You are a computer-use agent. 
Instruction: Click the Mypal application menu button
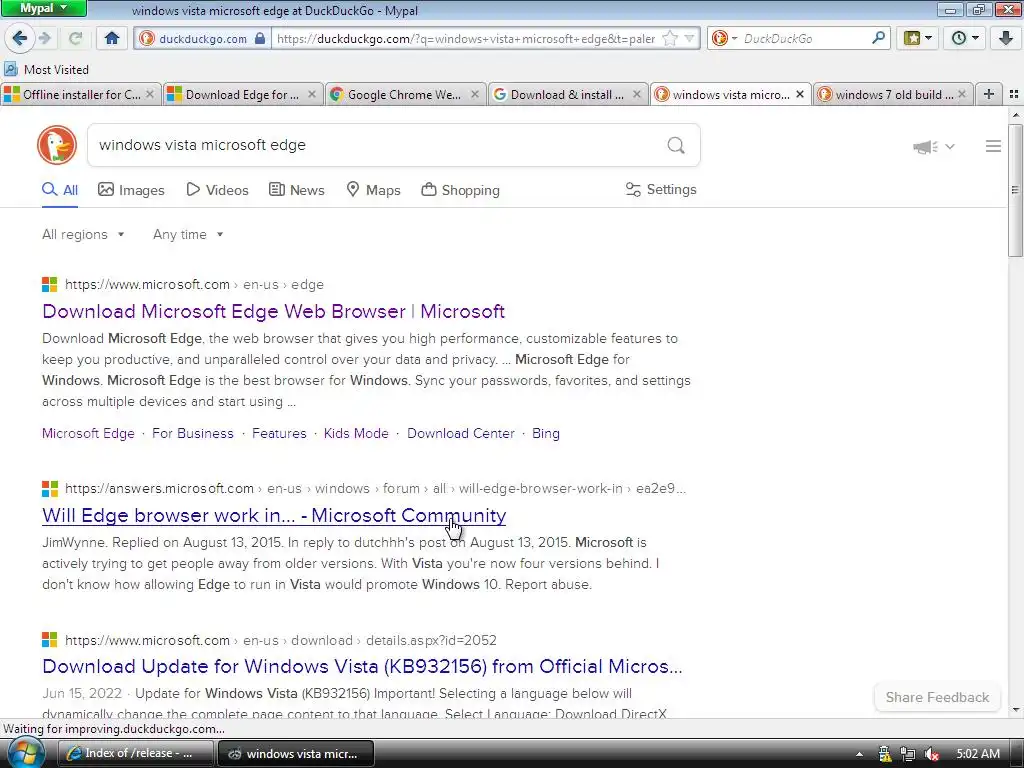[x=43, y=8]
